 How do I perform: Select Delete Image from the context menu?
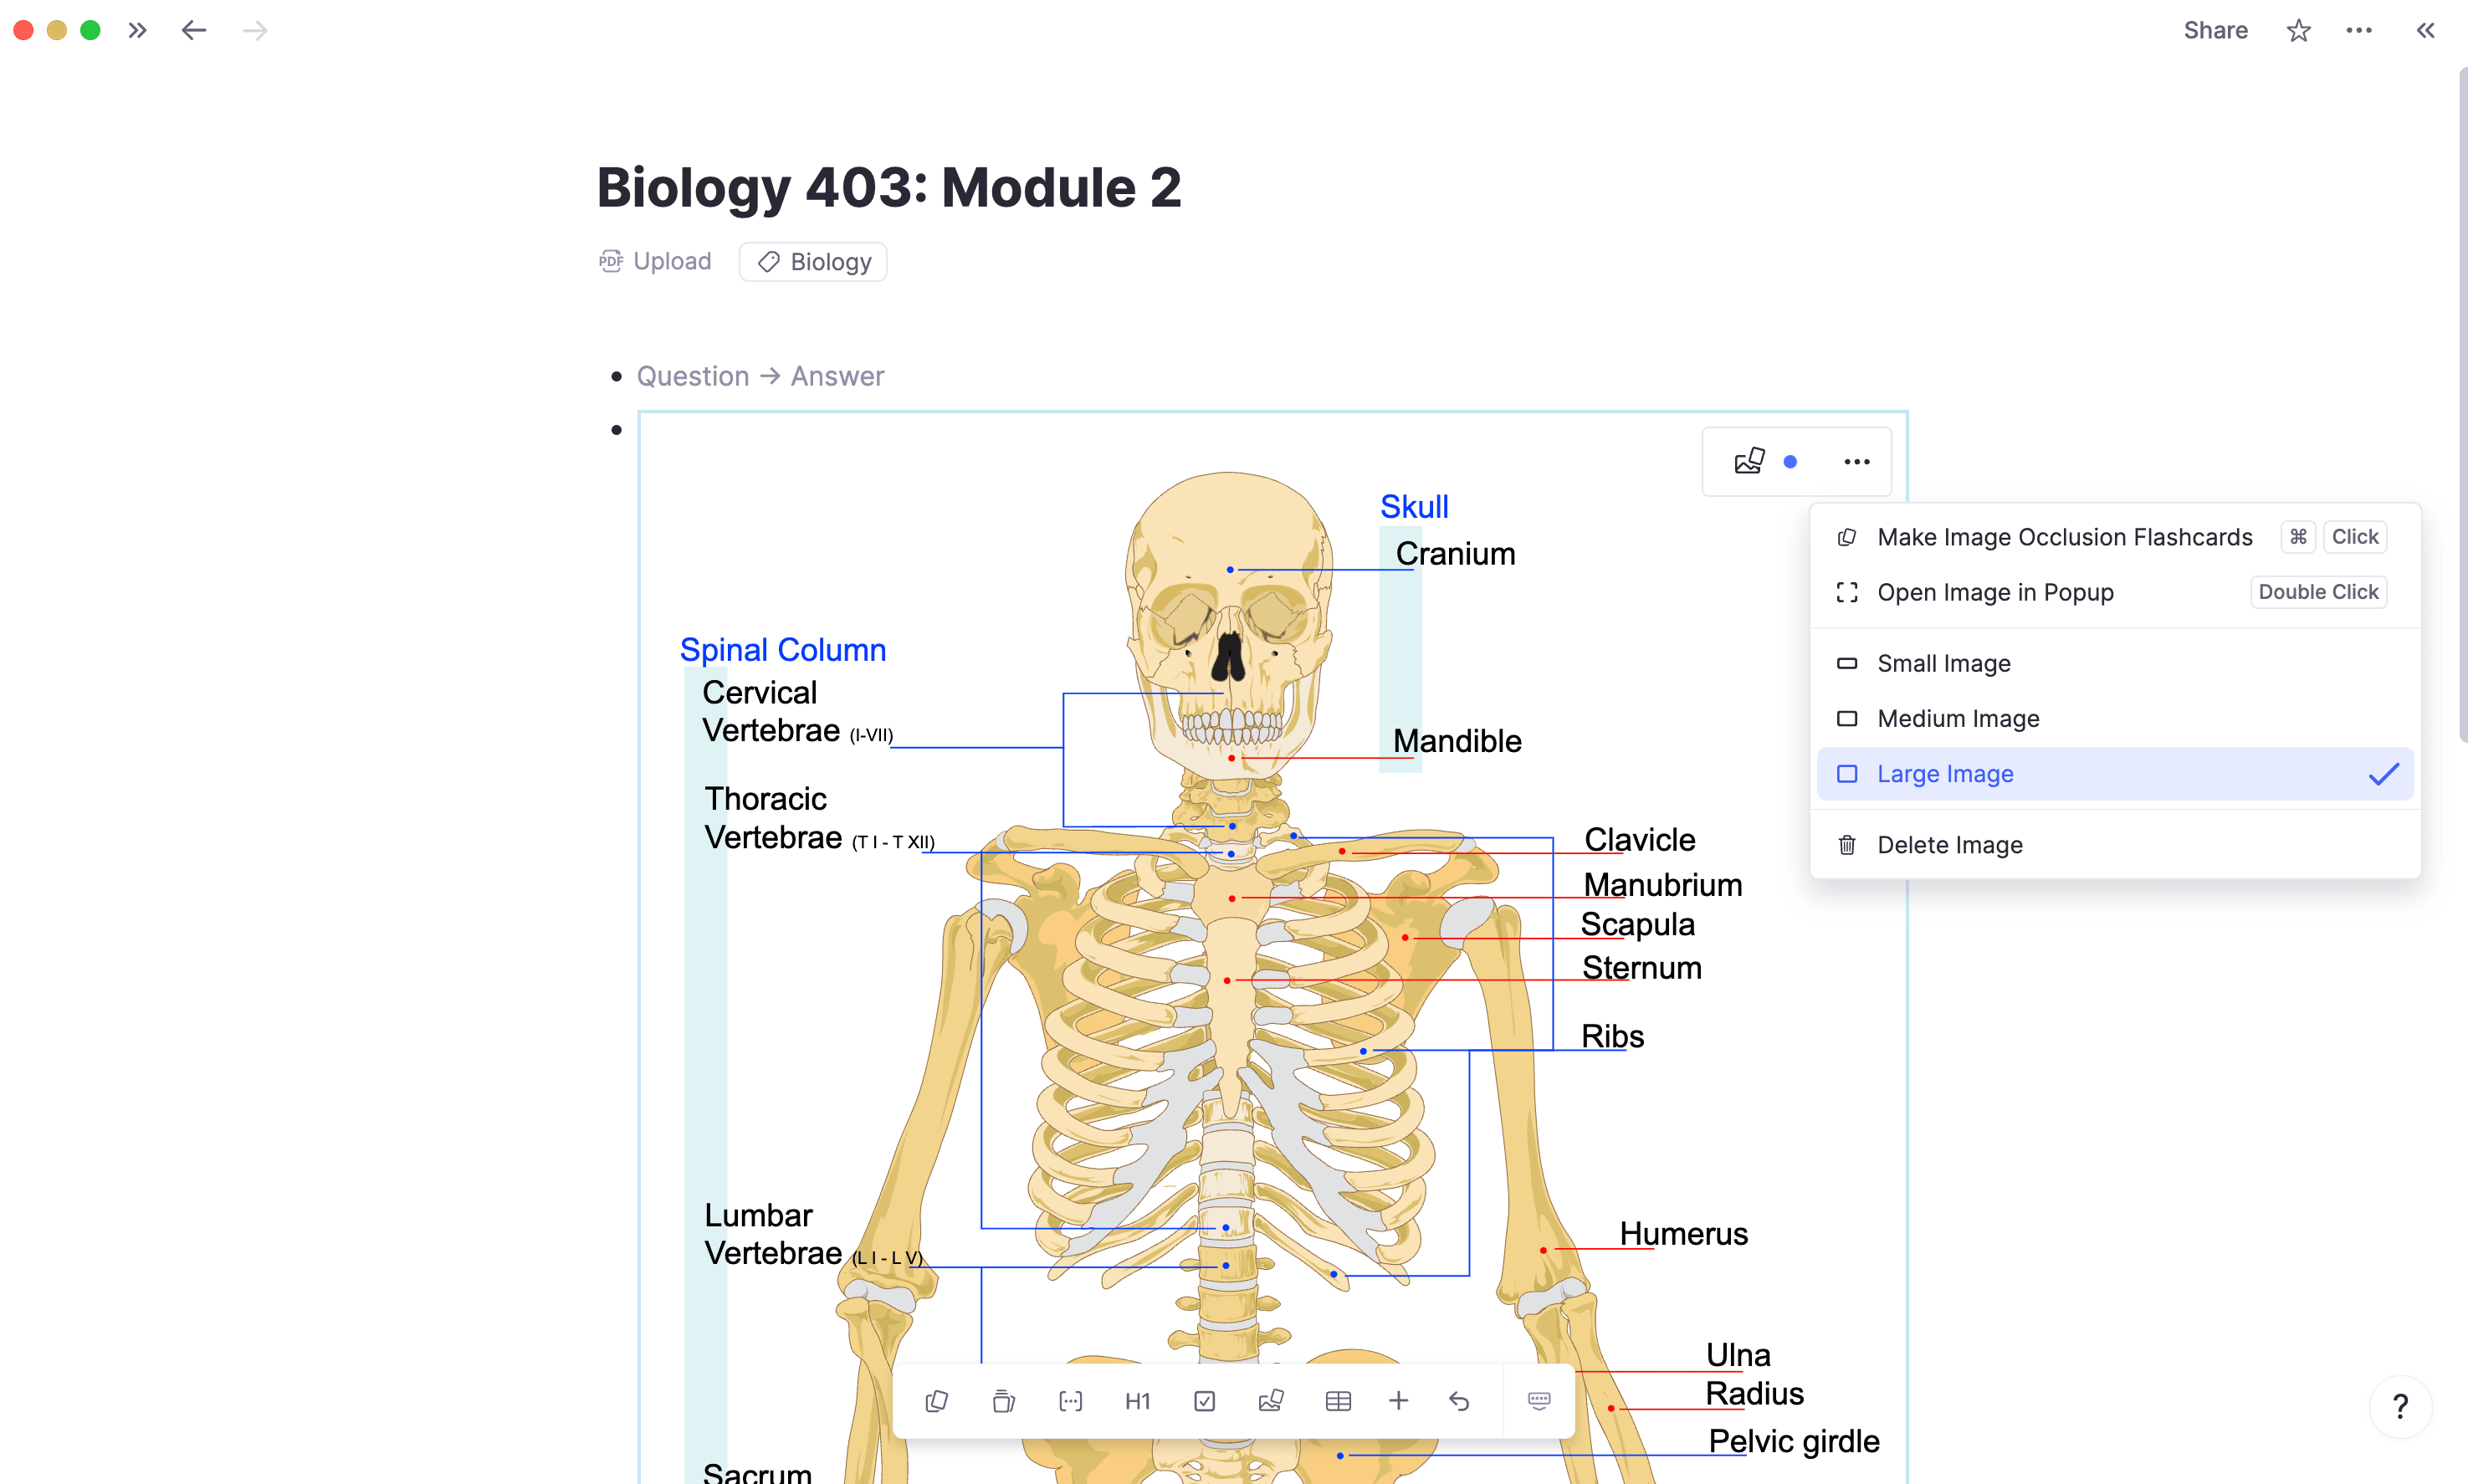(x=1949, y=844)
